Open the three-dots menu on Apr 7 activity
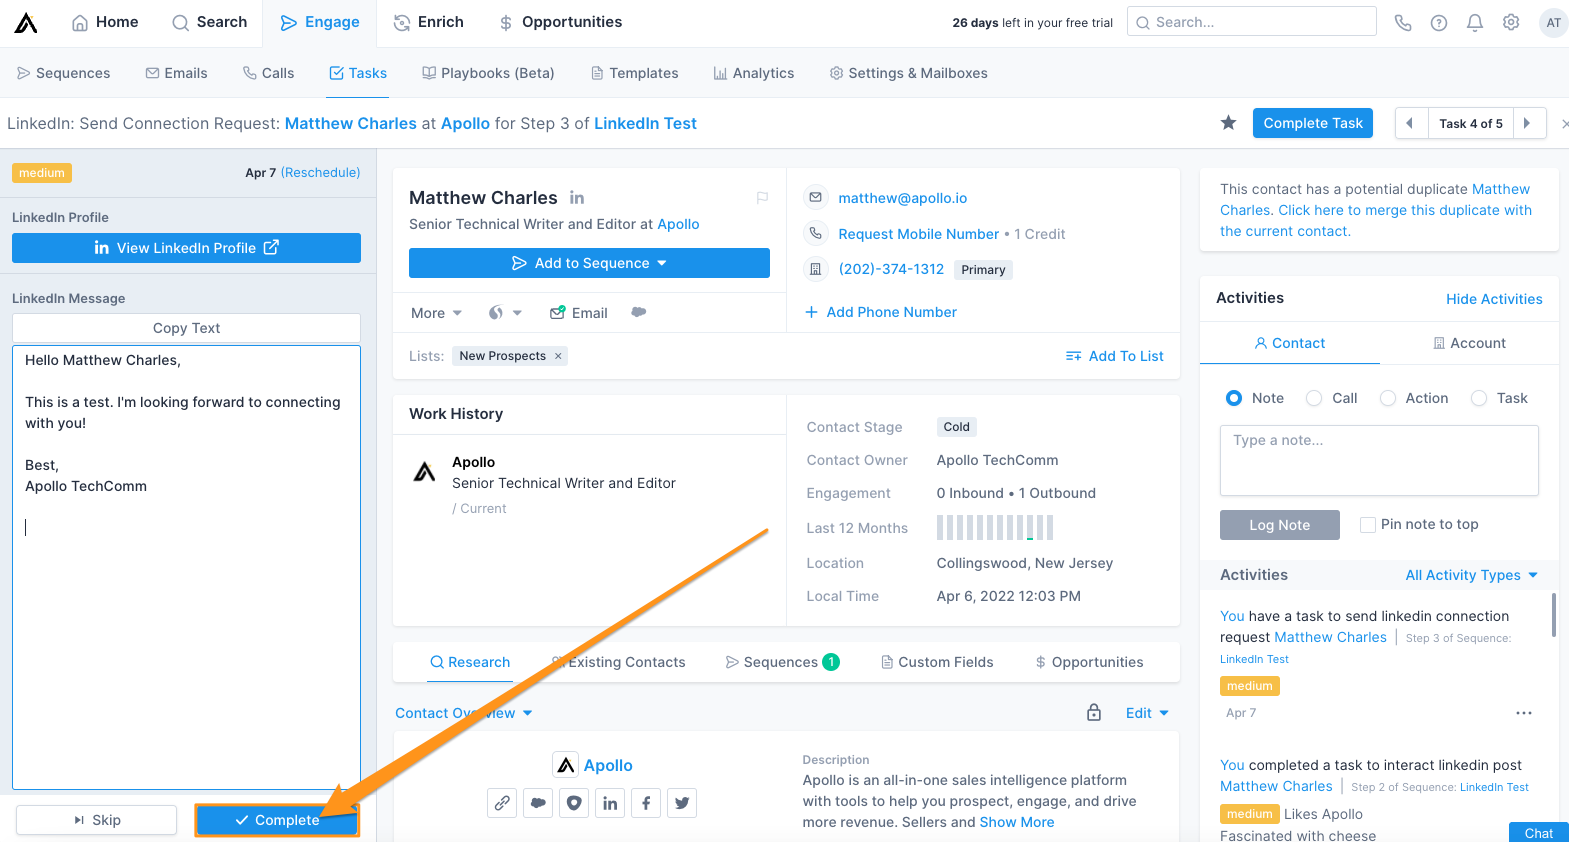 [x=1524, y=713]
